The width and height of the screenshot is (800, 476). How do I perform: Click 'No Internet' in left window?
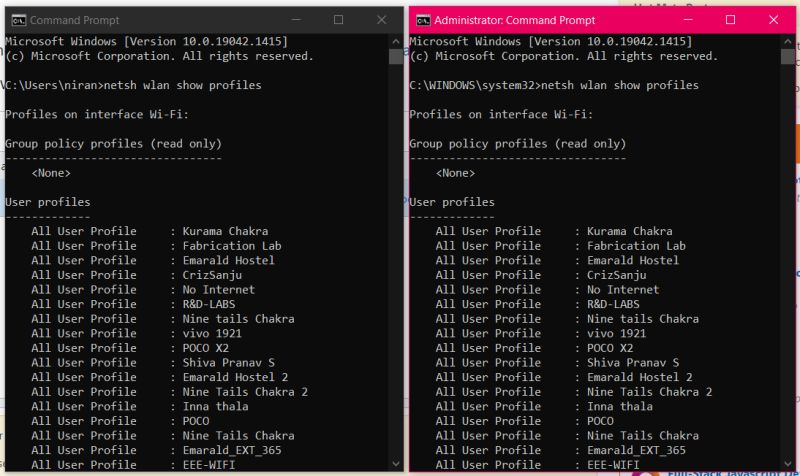coord(218,289)
